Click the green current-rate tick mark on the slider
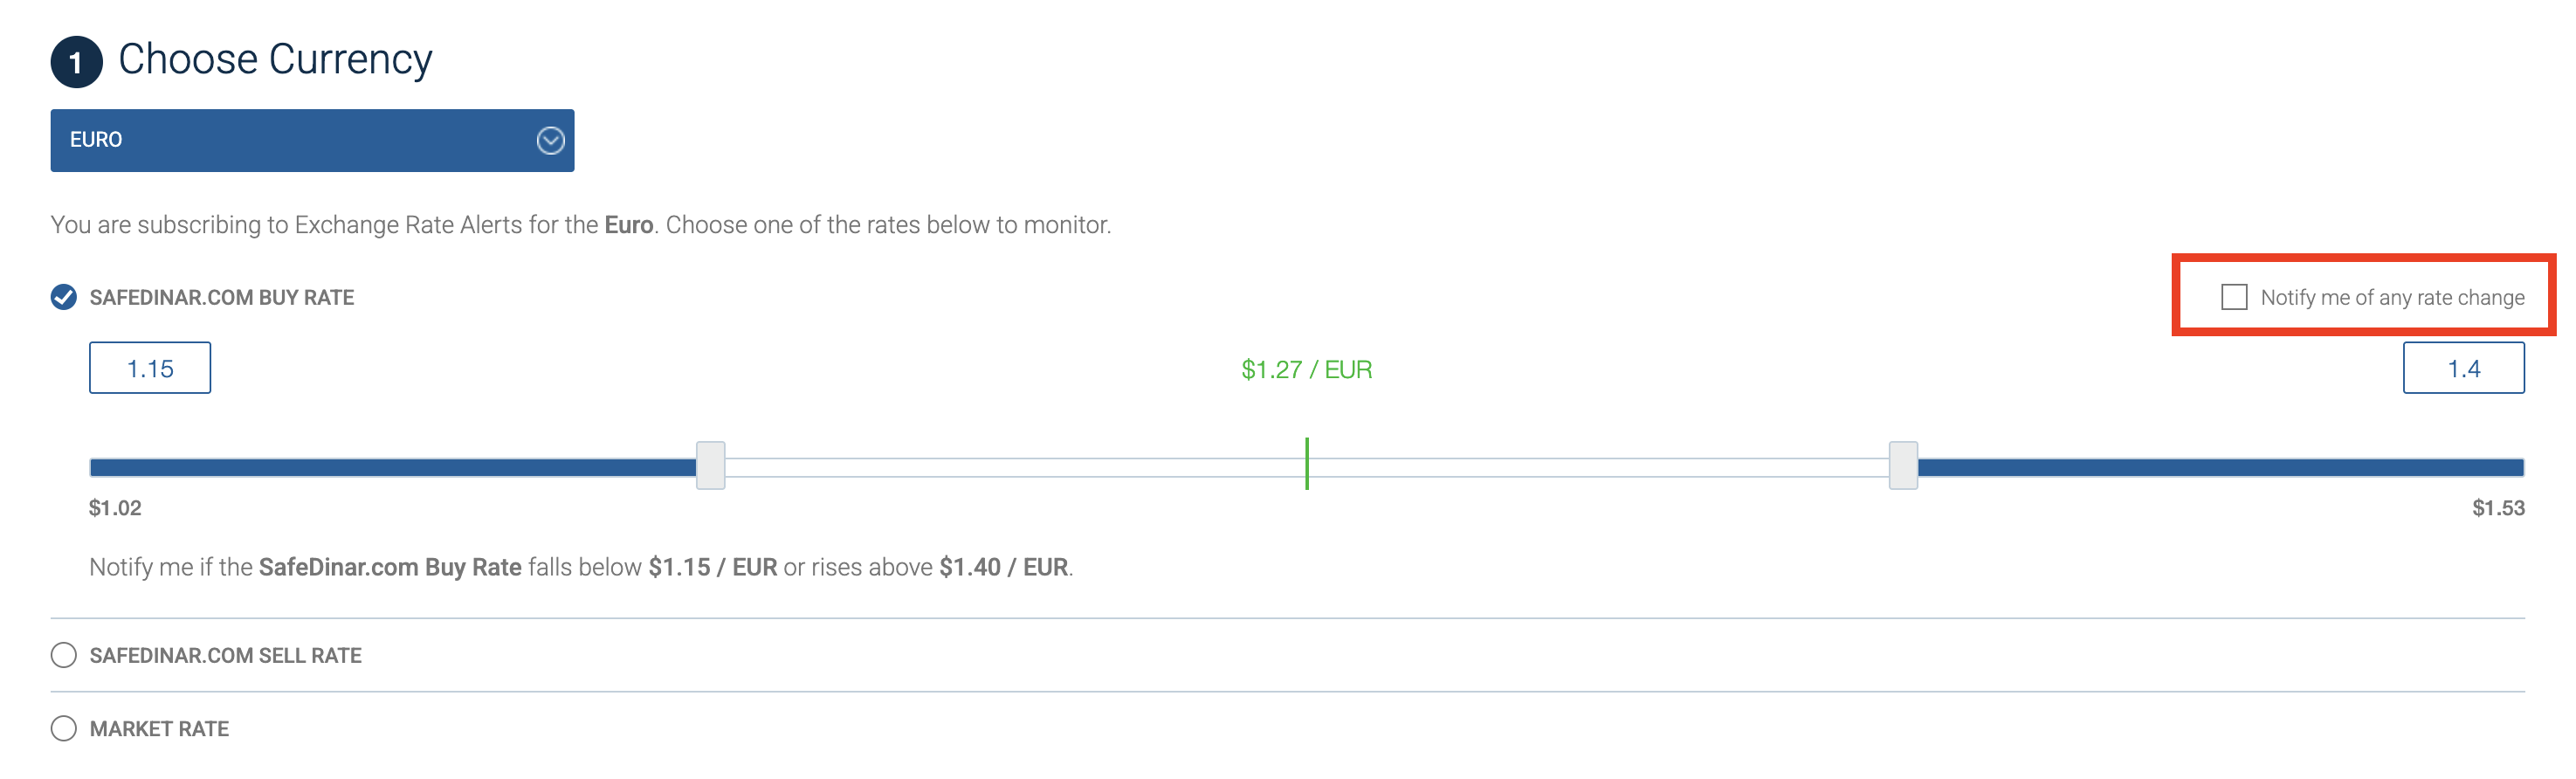The width and height of the screenshot is (2576, 779). click(x=1306, y=465)
